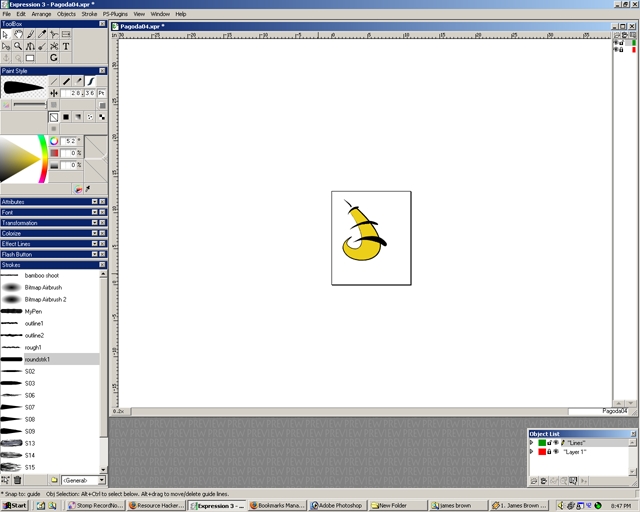This screenshot has height=512, width=640.
Task: Expand the Flash Button panel
Action: click(x=95, y=254)
